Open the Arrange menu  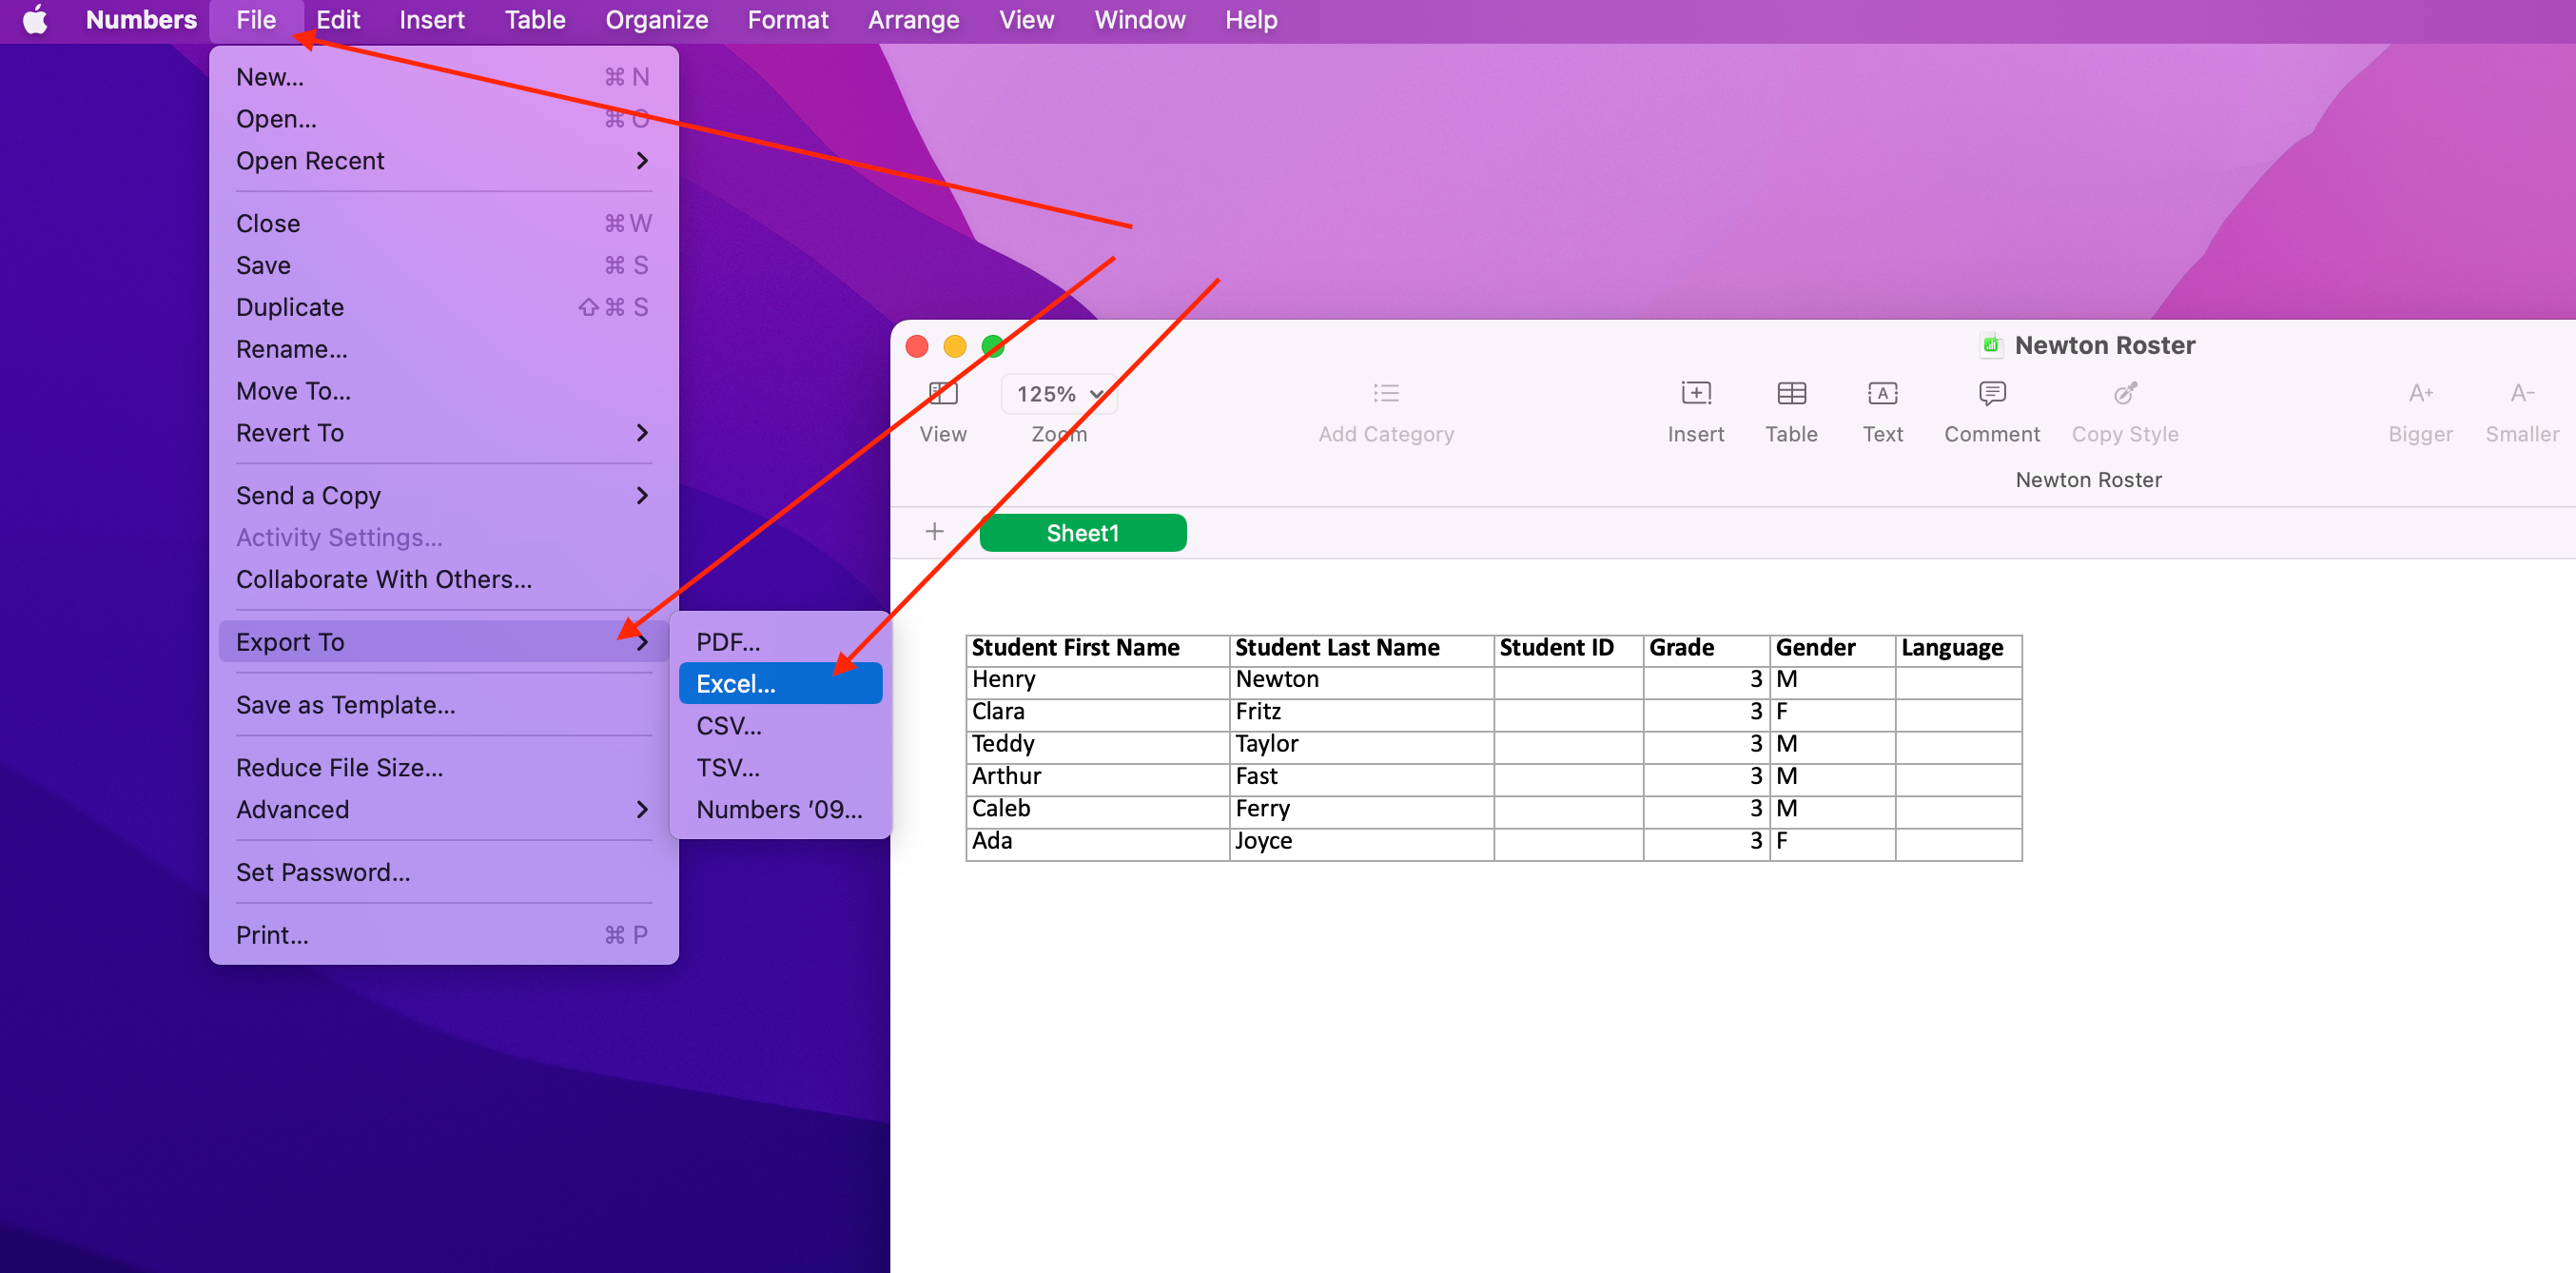coord(913,20)
